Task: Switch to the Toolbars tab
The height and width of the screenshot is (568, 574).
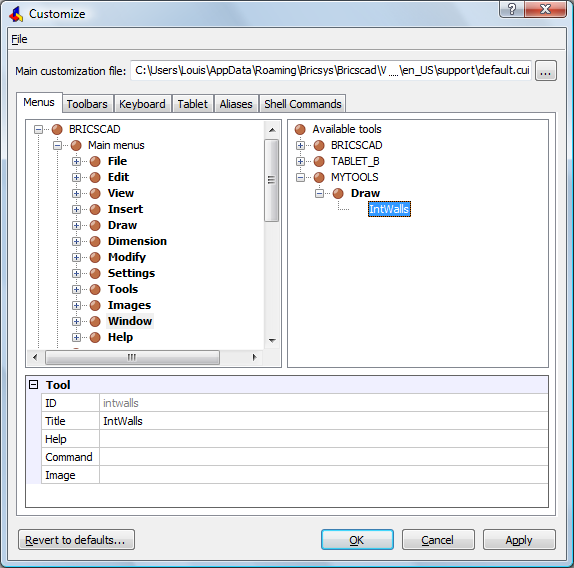Action: (x=87, y=104)
